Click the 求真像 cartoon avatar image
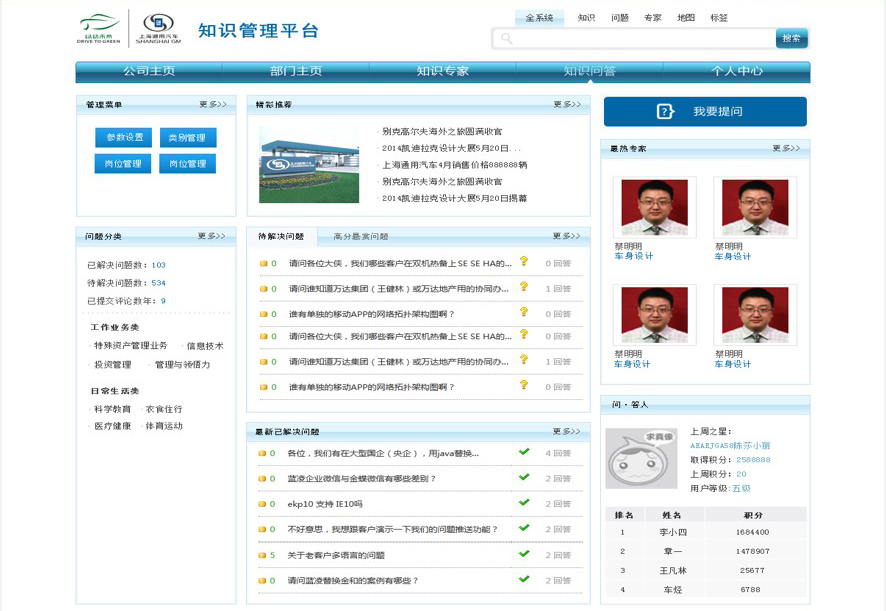The height and width of the screenshot is (611, 886). point(640,459)
